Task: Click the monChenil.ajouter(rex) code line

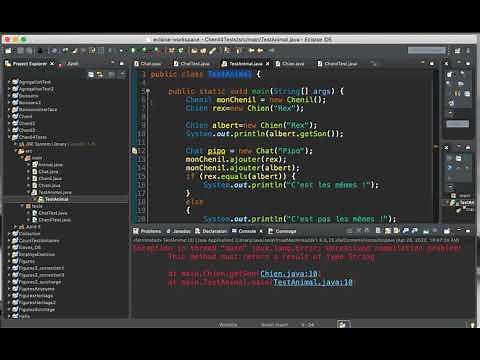Action: click(236, 159)
